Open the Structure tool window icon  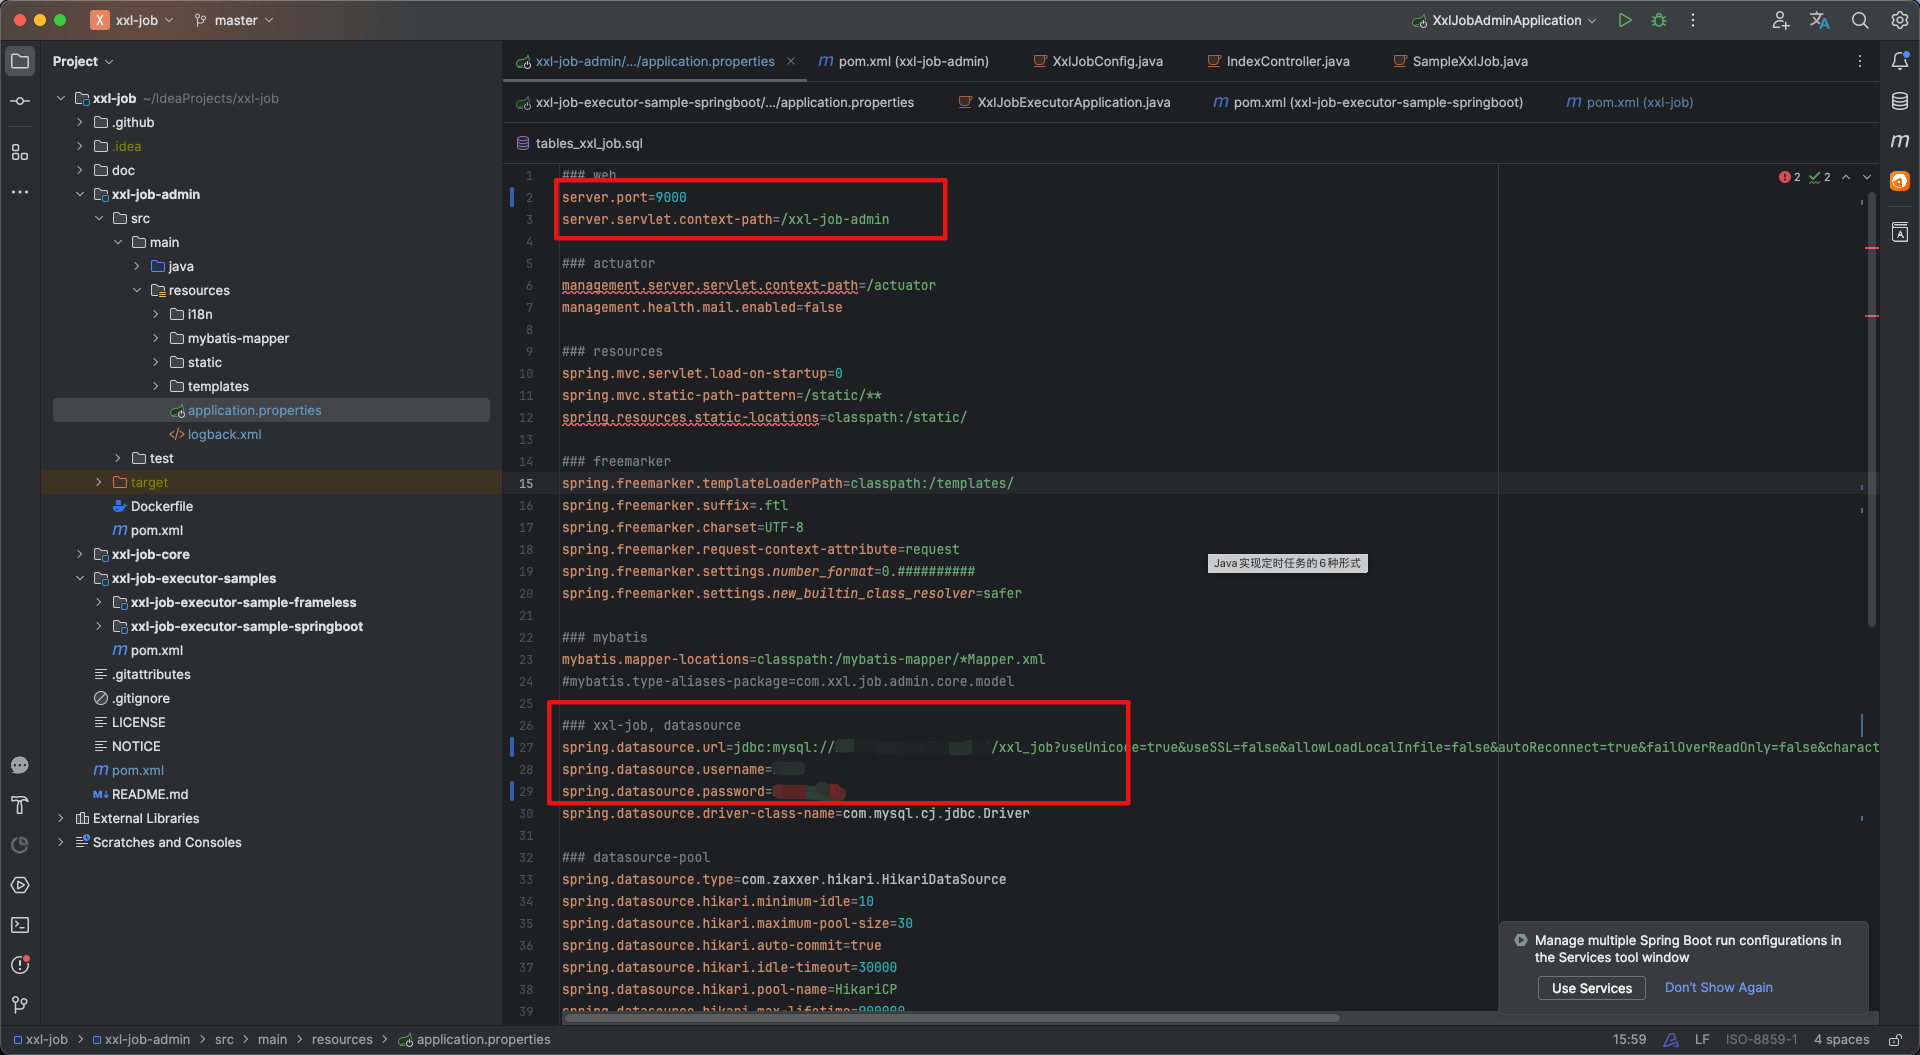click(20, 152)
